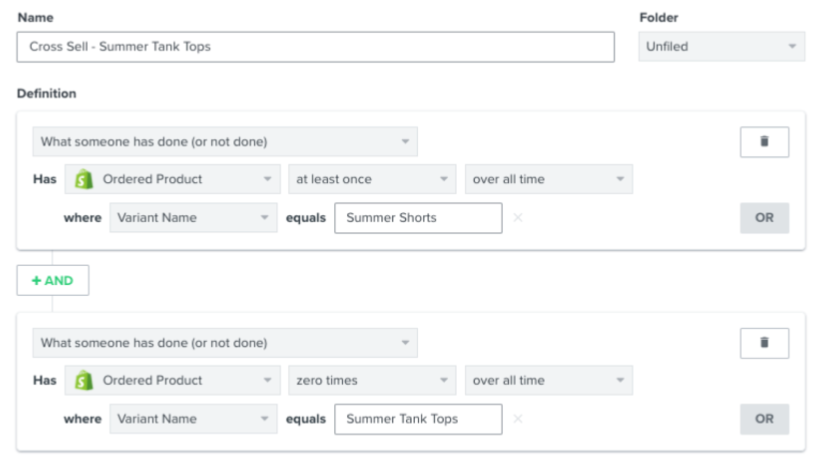Focus the segment Name text field
This screenshot has width=819, height=464.
tap(315, 47)
